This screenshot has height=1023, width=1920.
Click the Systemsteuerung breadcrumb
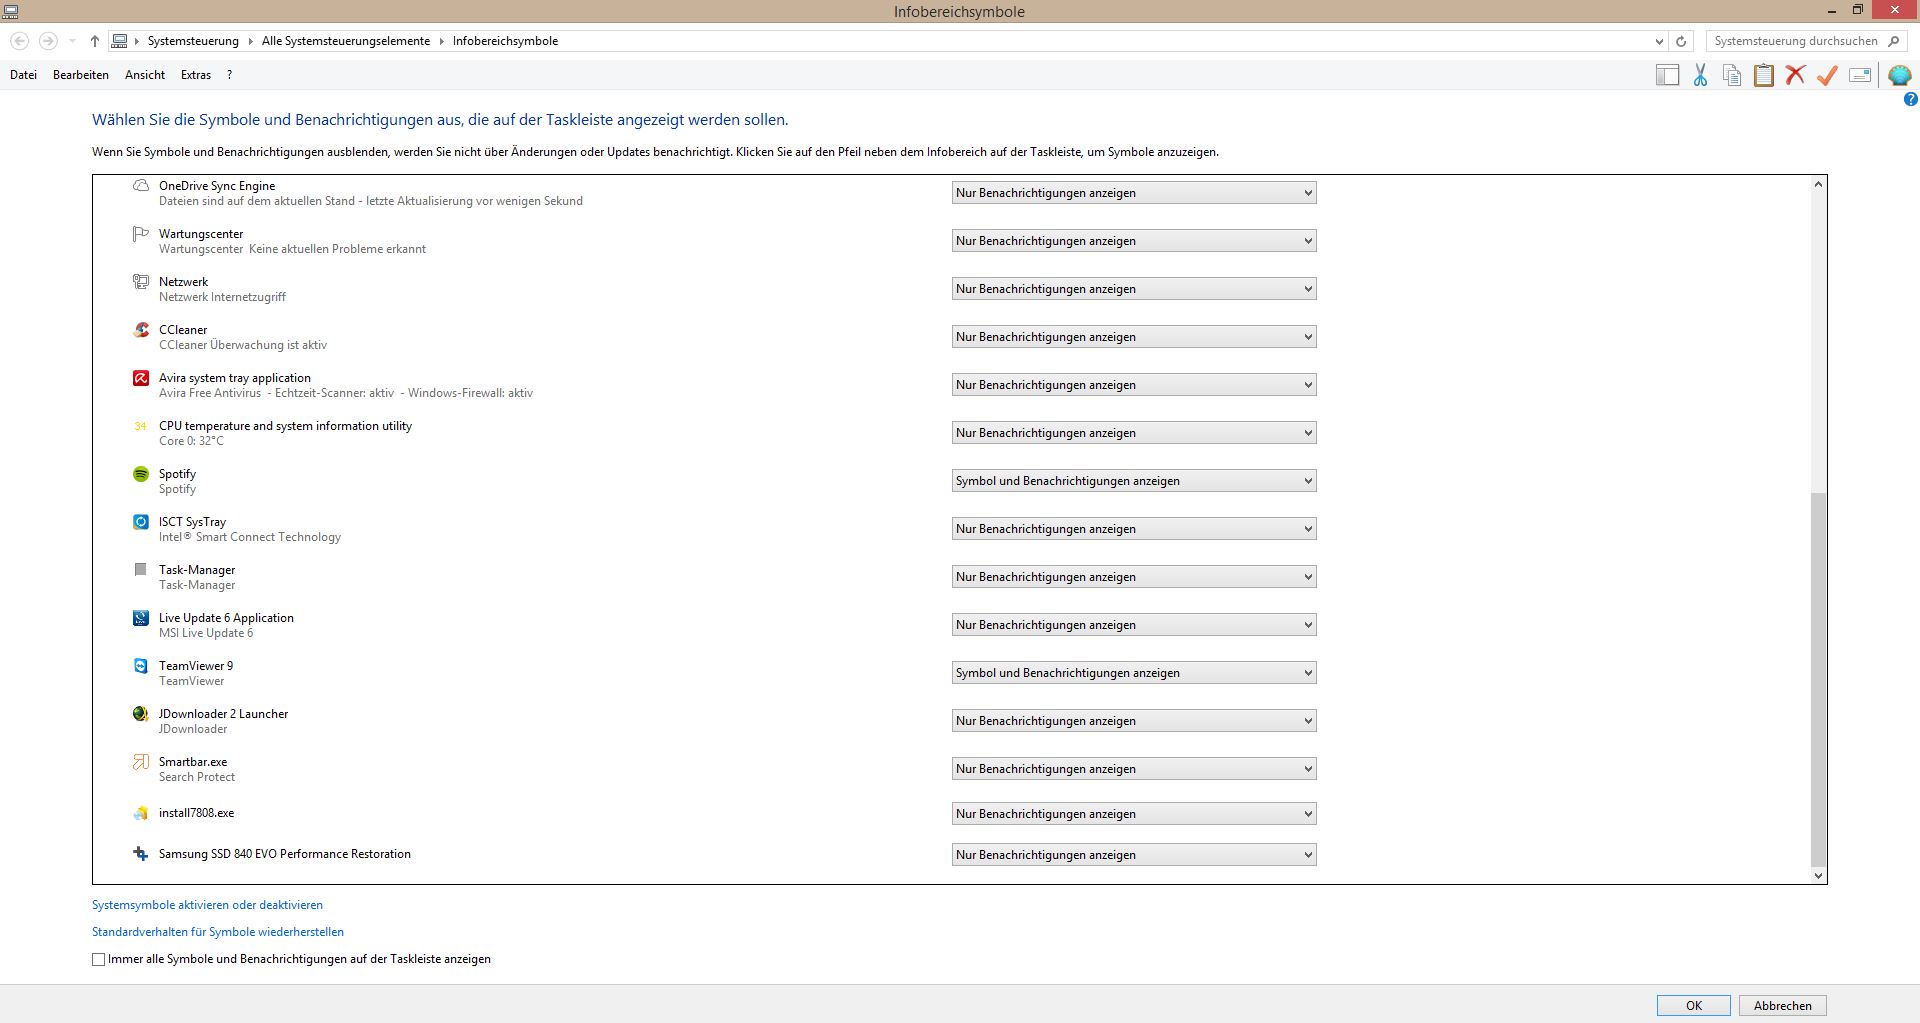click(193, 41)
